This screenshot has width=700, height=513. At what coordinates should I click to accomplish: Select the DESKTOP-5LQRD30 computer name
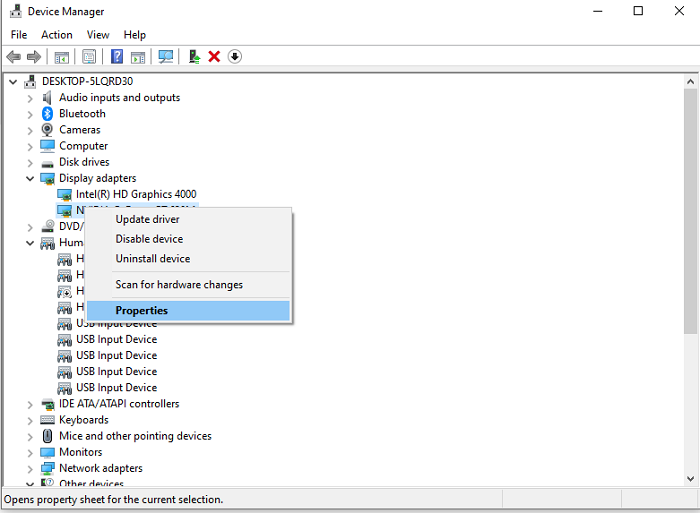click(x=88, y=81)
